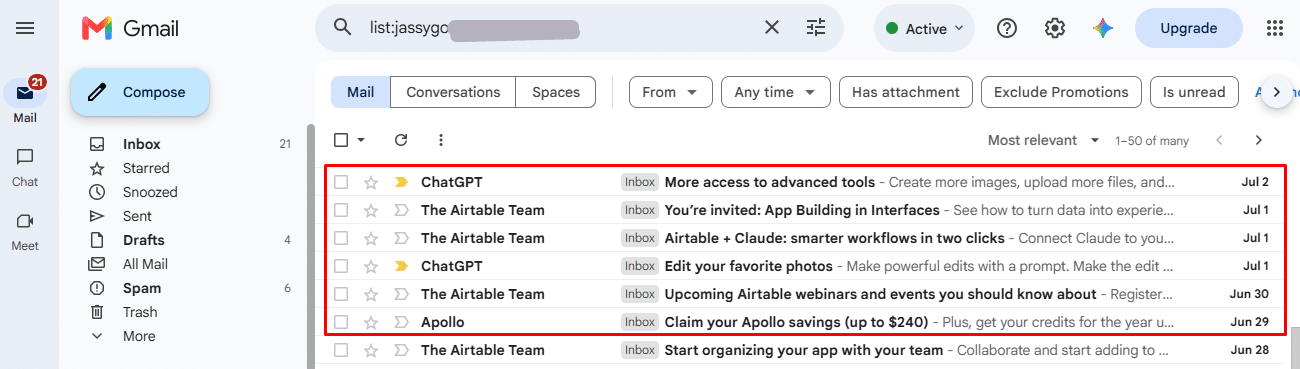Go to the next page of results
1300x369 pixels.
pos(1258,140)
